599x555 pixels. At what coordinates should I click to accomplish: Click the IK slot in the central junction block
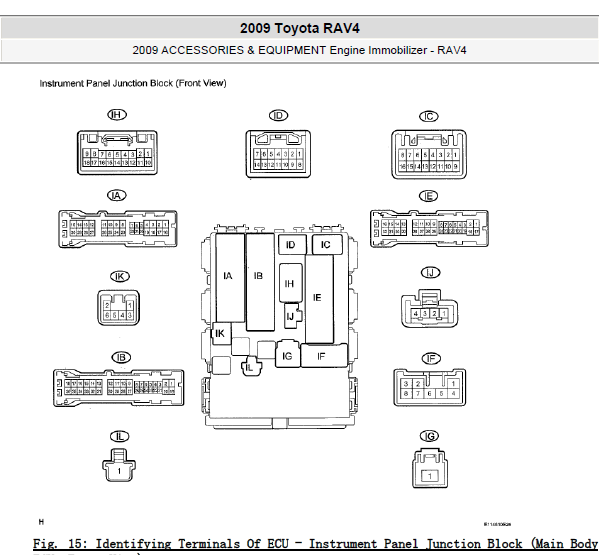click(x=221, y=333)
